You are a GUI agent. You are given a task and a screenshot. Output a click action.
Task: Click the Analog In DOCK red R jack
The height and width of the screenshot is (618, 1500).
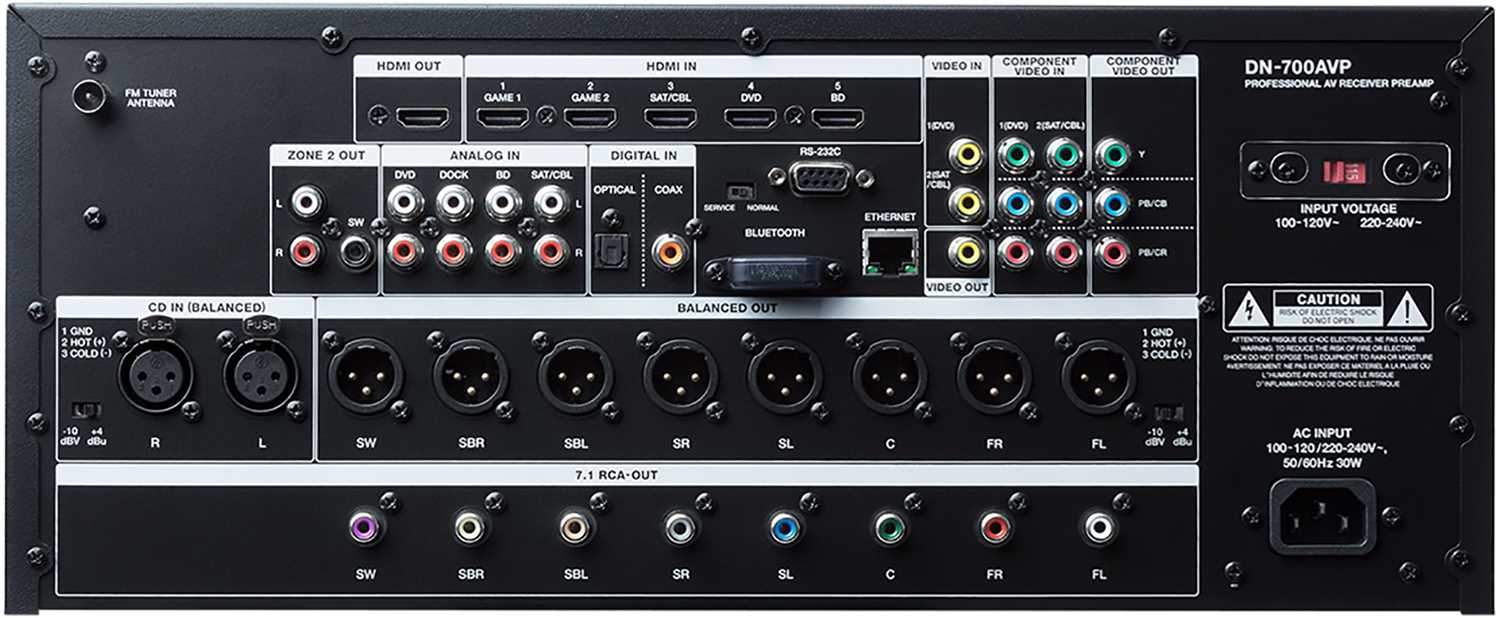point(453,251)
